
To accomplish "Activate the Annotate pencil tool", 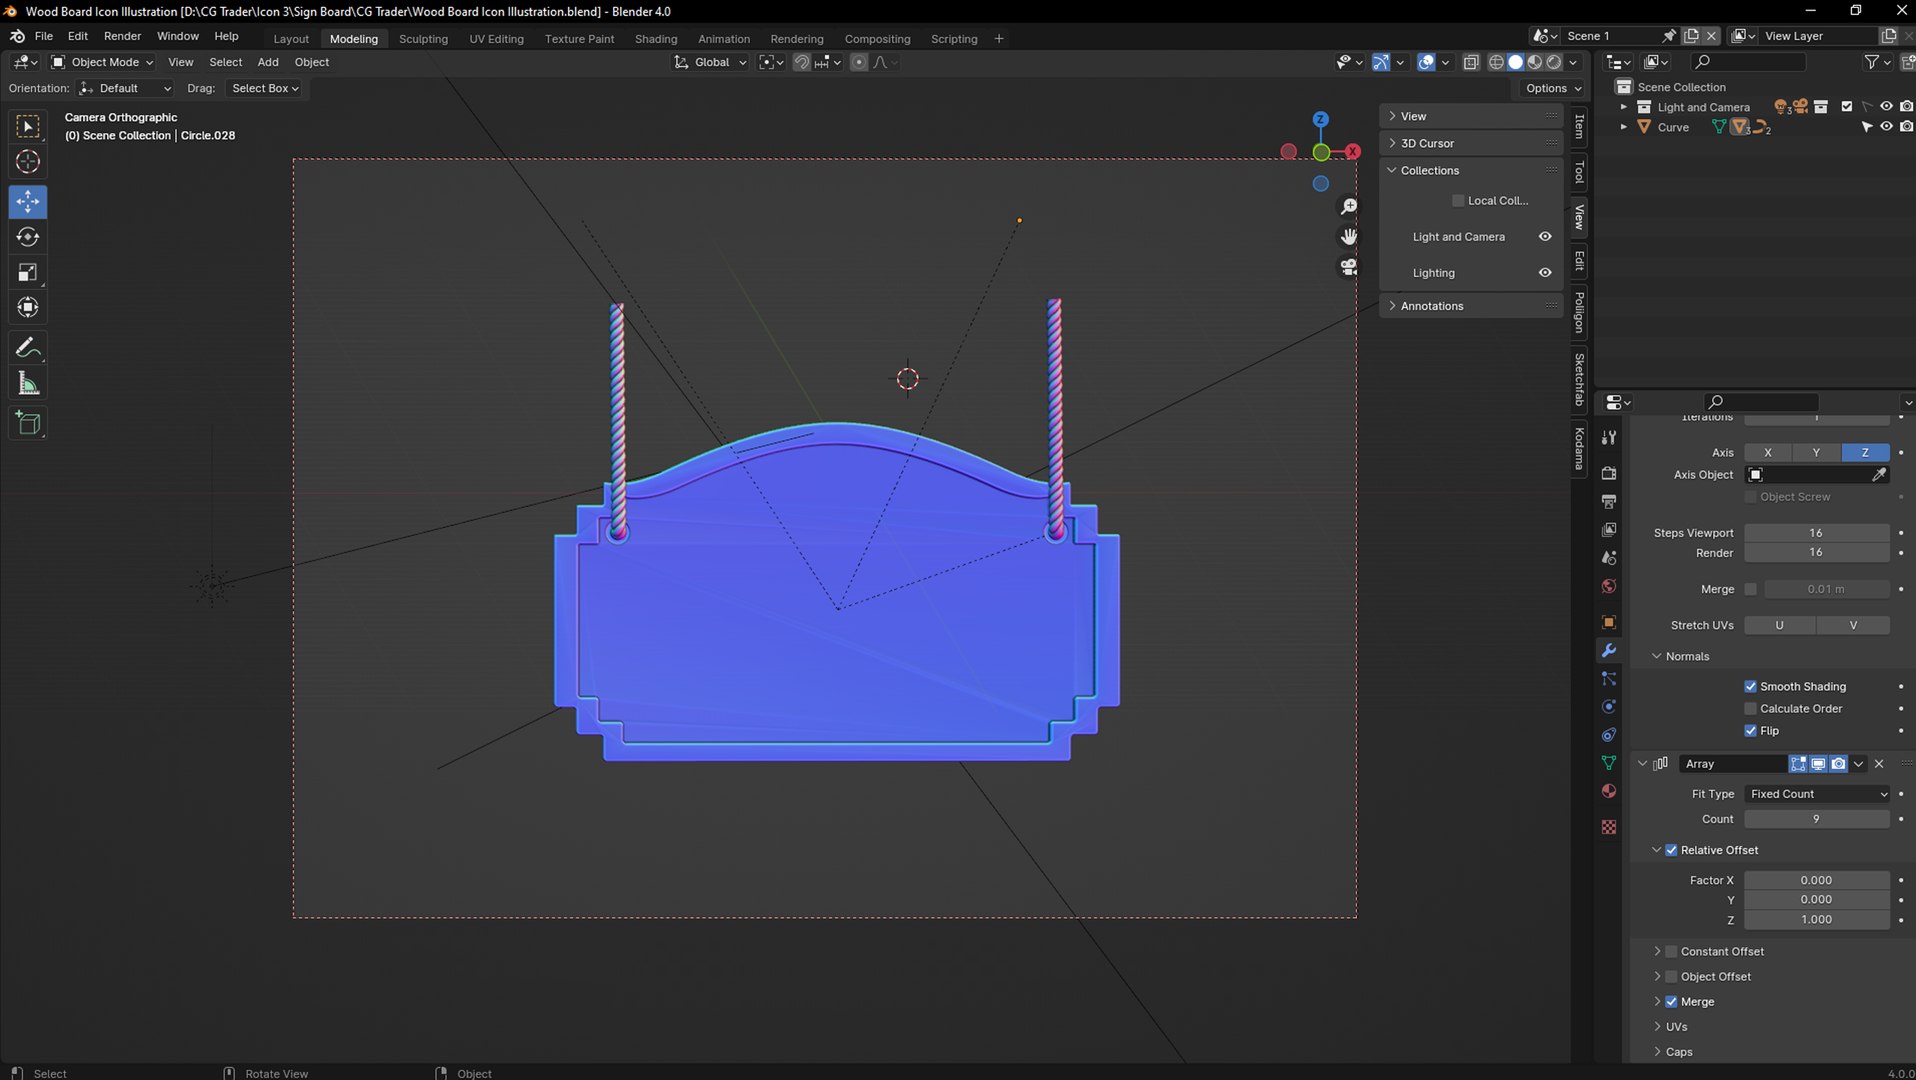I will coord(28,348).
